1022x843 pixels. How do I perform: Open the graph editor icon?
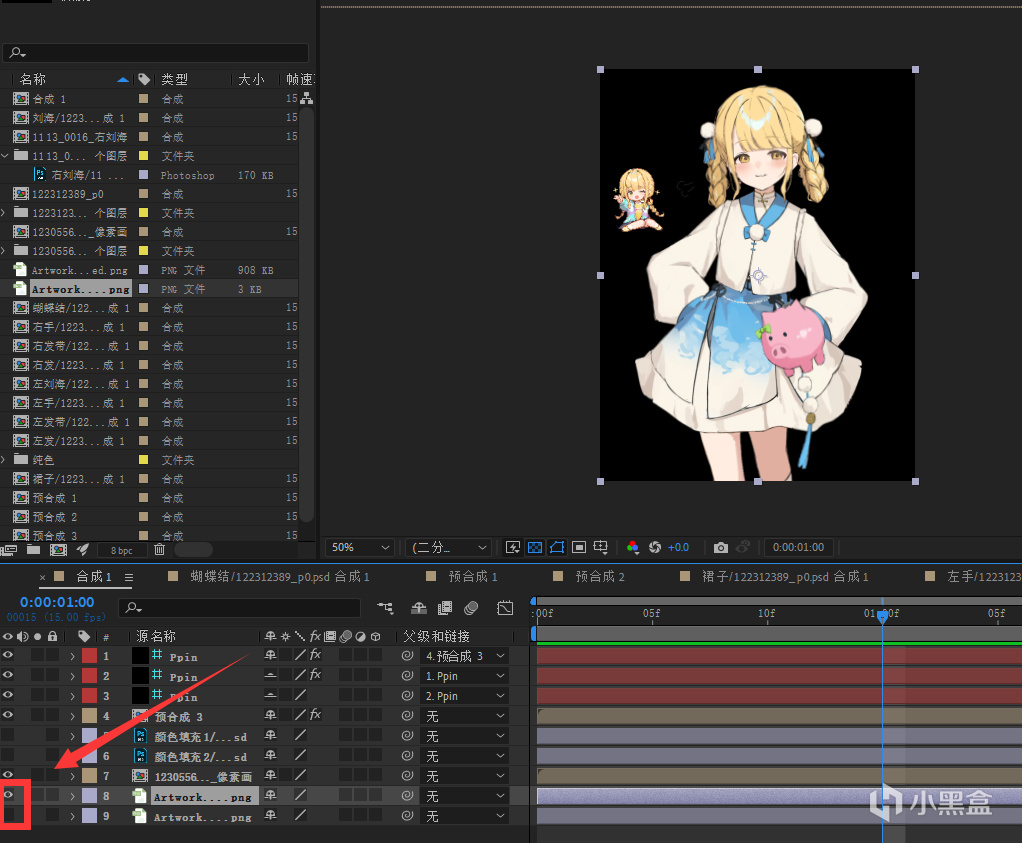tap(505, 608)
